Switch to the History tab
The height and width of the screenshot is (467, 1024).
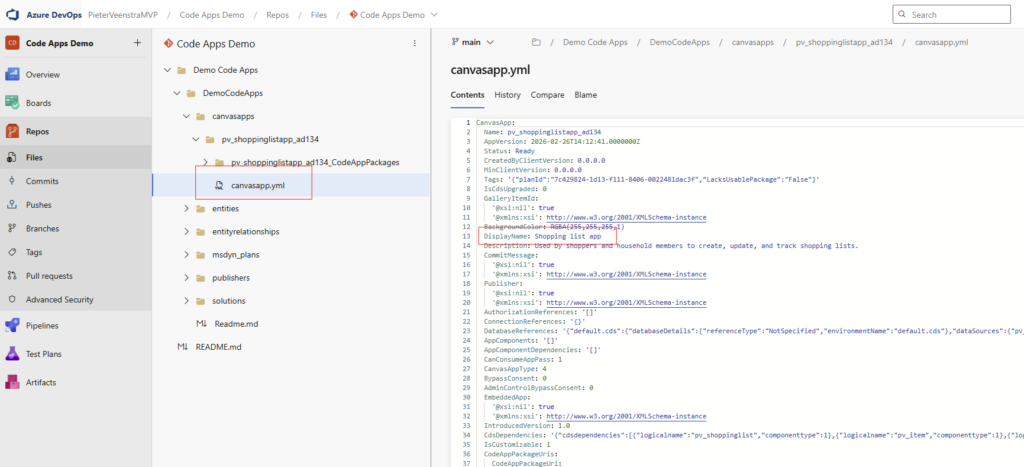point(507,95)
